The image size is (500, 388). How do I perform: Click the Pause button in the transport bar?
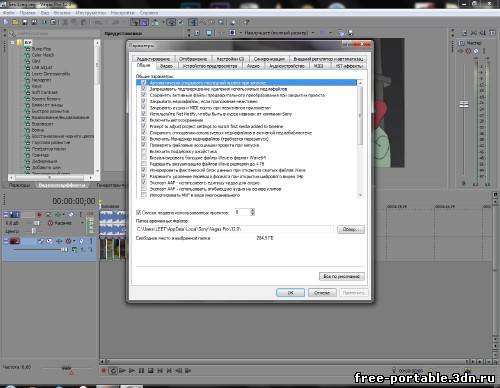(141, 371)
